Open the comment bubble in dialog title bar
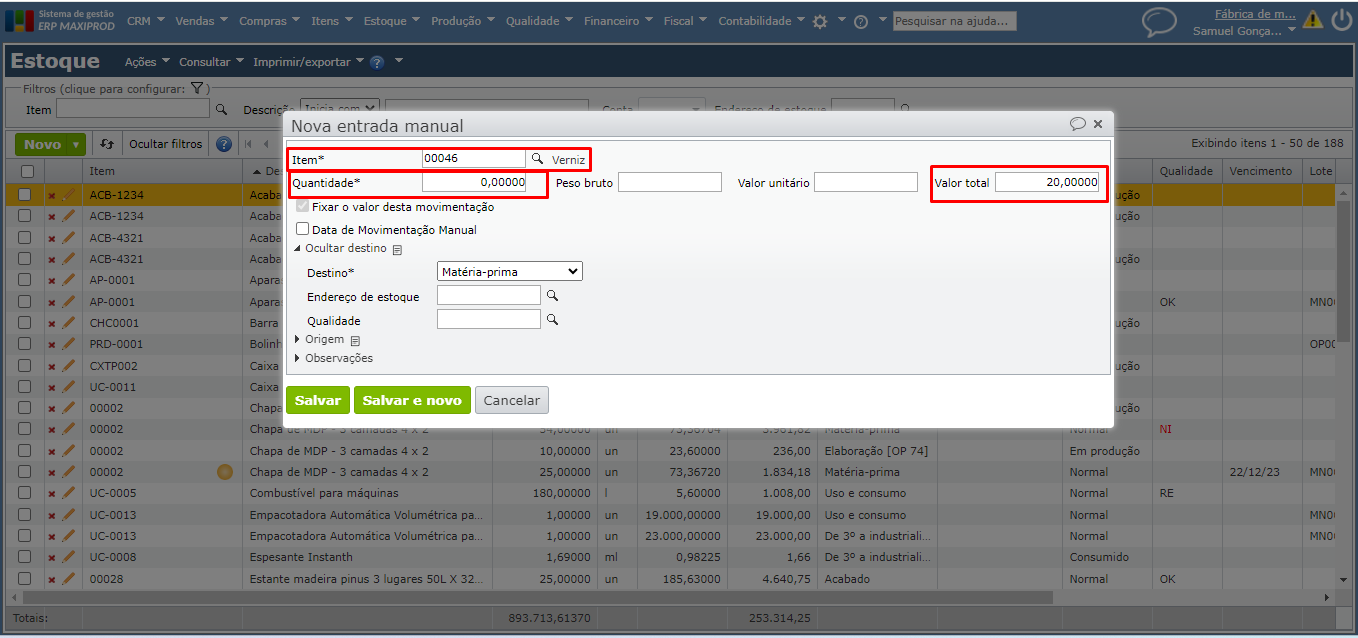This screenshot has width=1358, height=638. click(1077, 124)
